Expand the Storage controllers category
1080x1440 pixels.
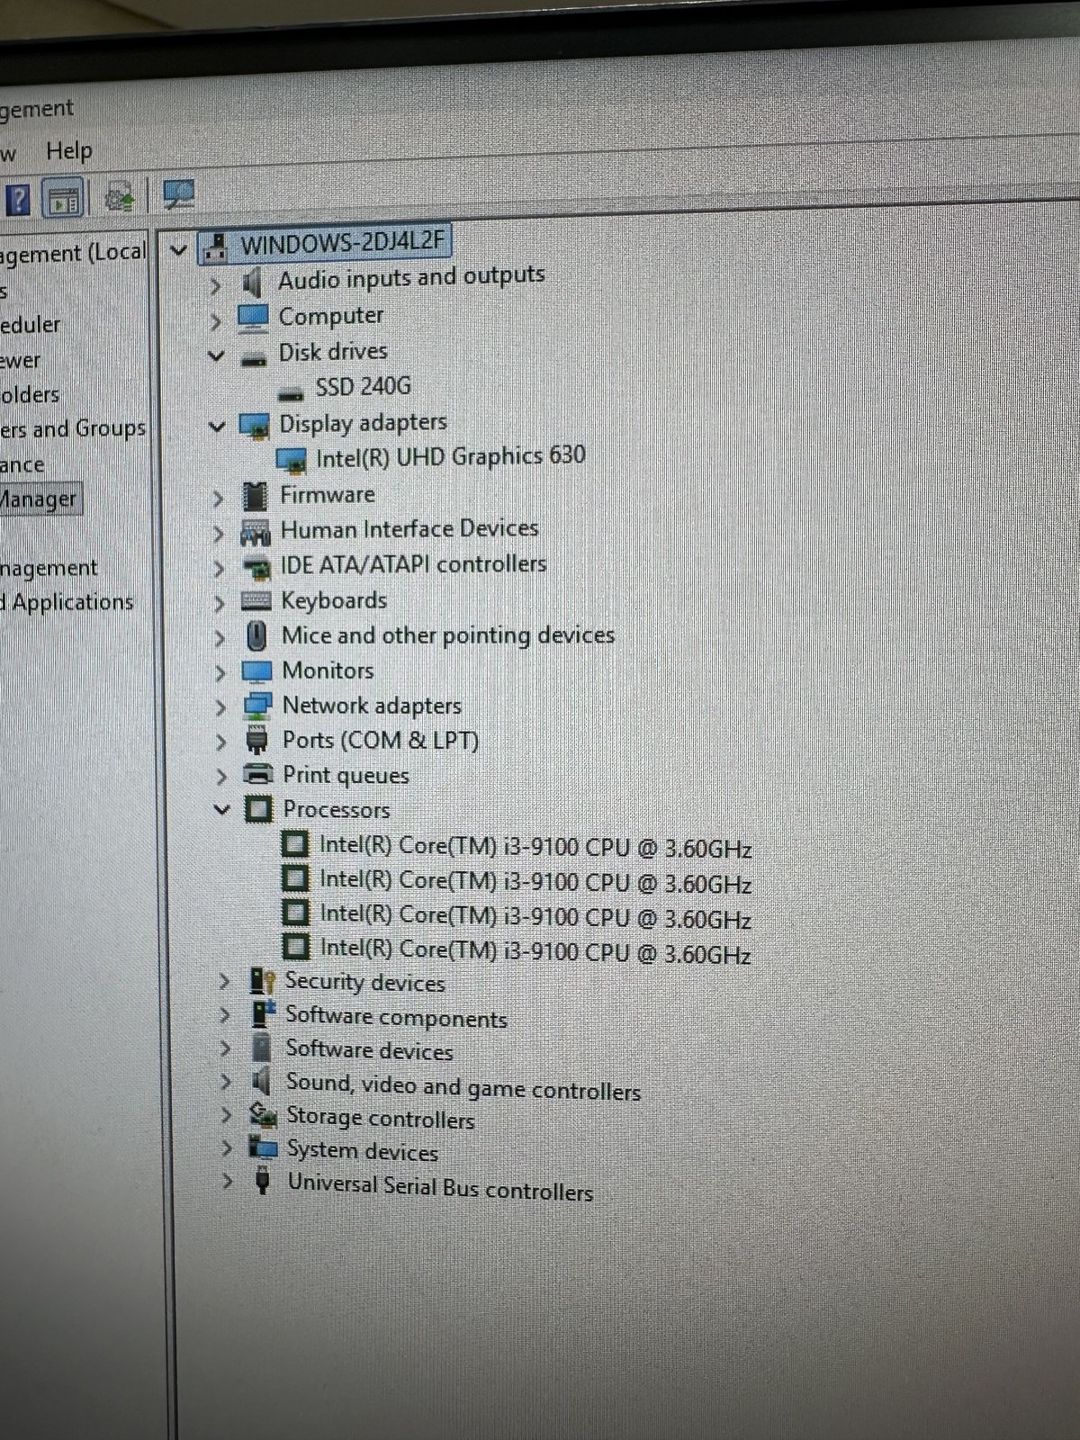(227, 1116)
